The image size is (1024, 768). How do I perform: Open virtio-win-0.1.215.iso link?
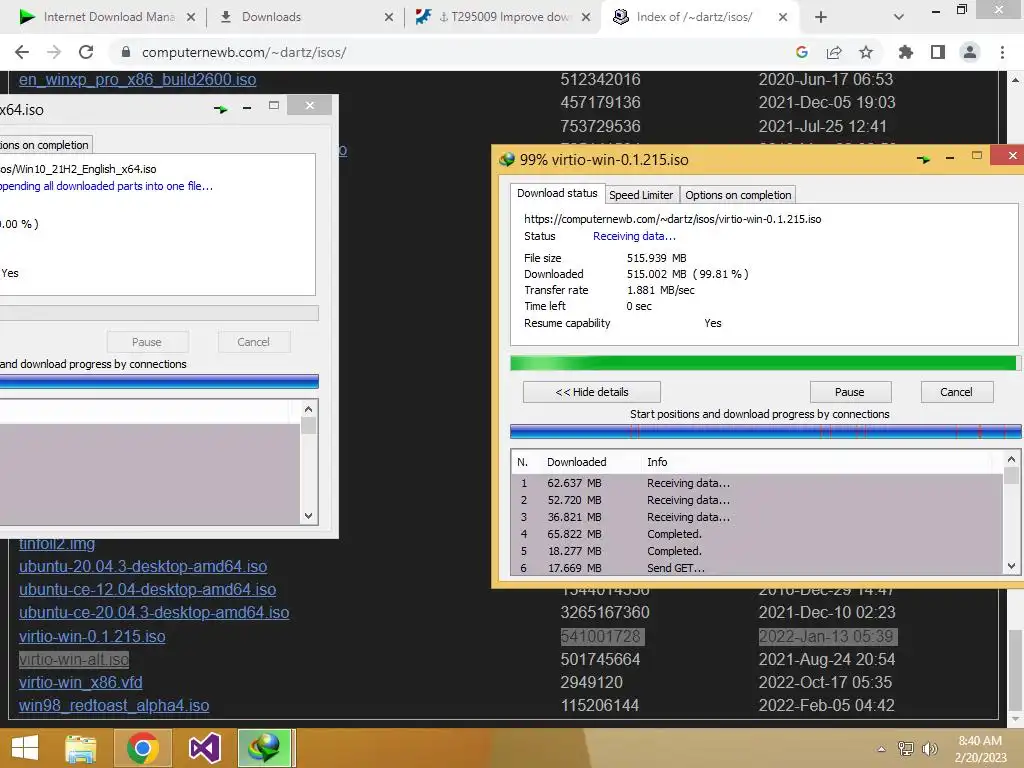pos(92,636)
